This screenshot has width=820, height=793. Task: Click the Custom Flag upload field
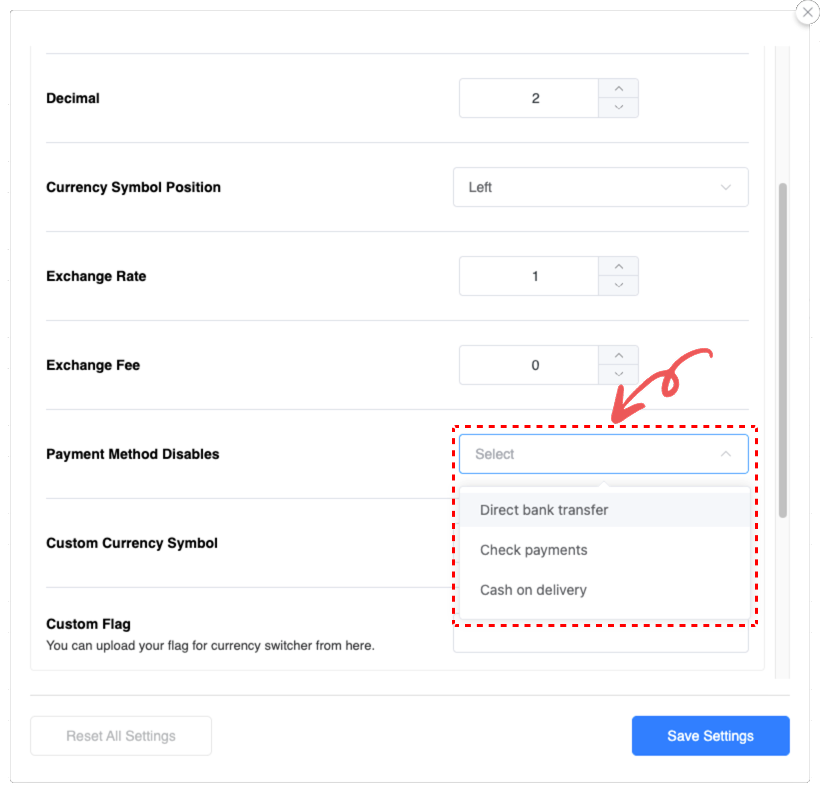point(600,640)
